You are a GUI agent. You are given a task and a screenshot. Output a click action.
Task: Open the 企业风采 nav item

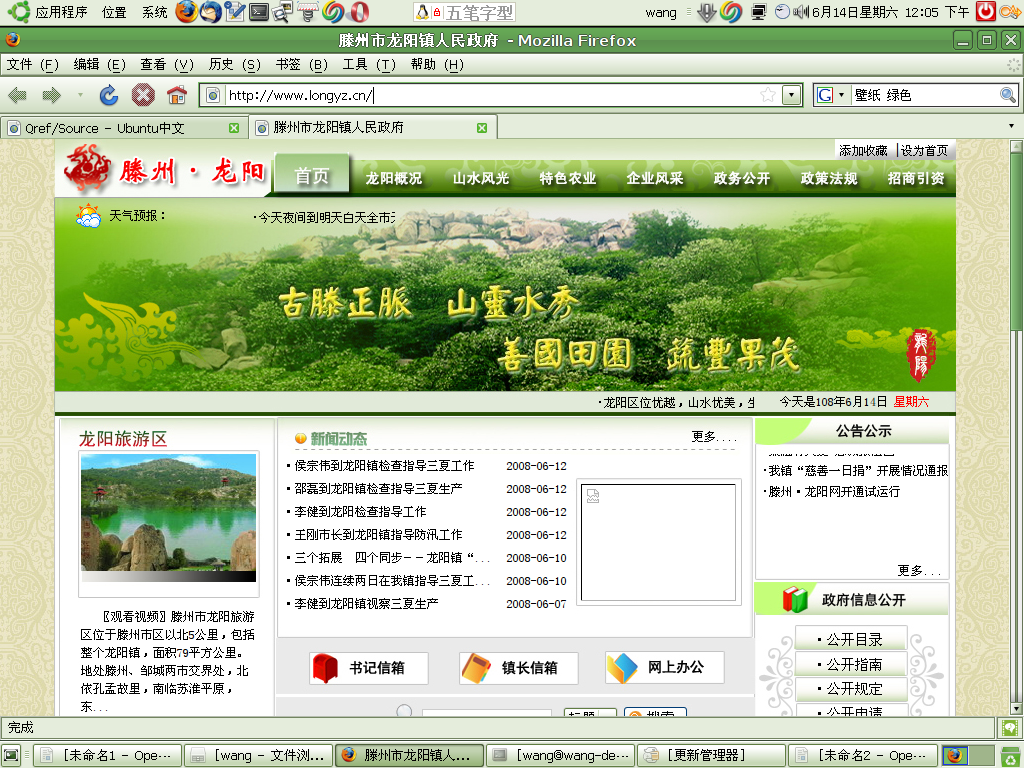(x=654, y=178)
